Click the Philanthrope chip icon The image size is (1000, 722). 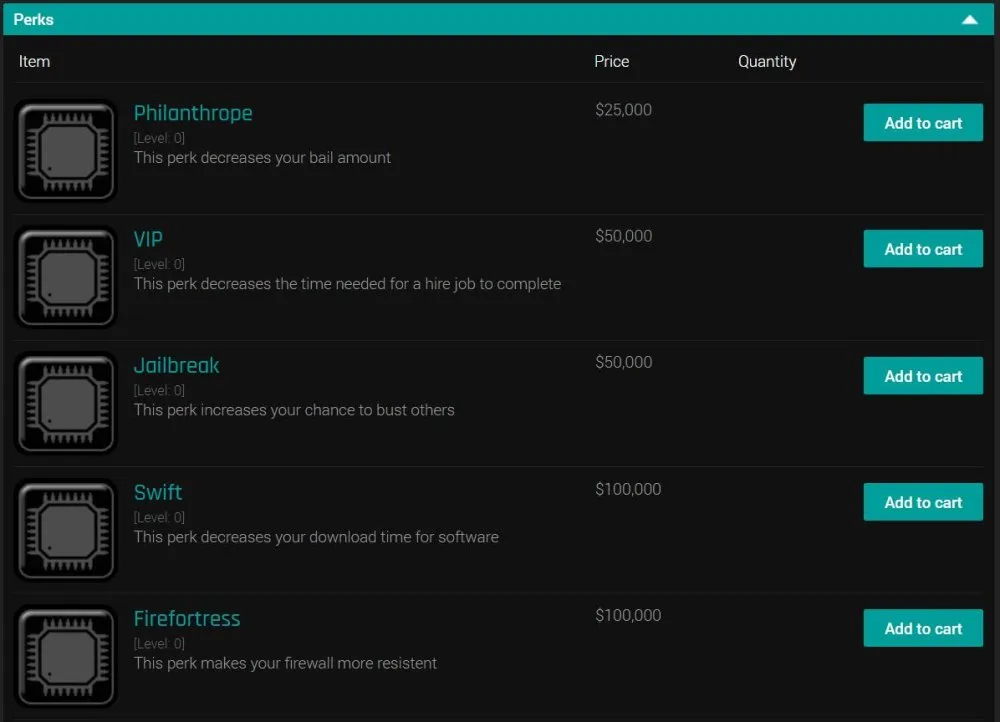point(65,150)
